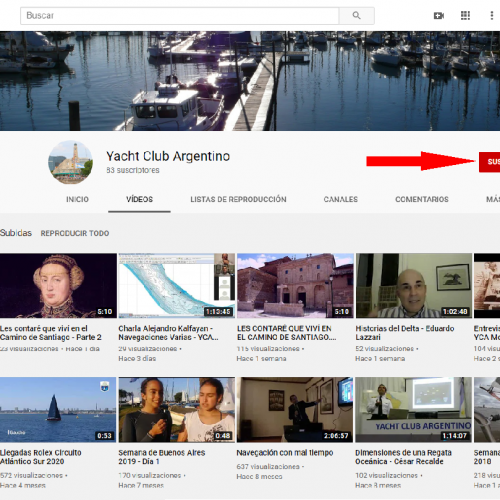Click title 'Les contaré que viví en el Camino de Santiago - Parte 2'

51,333
